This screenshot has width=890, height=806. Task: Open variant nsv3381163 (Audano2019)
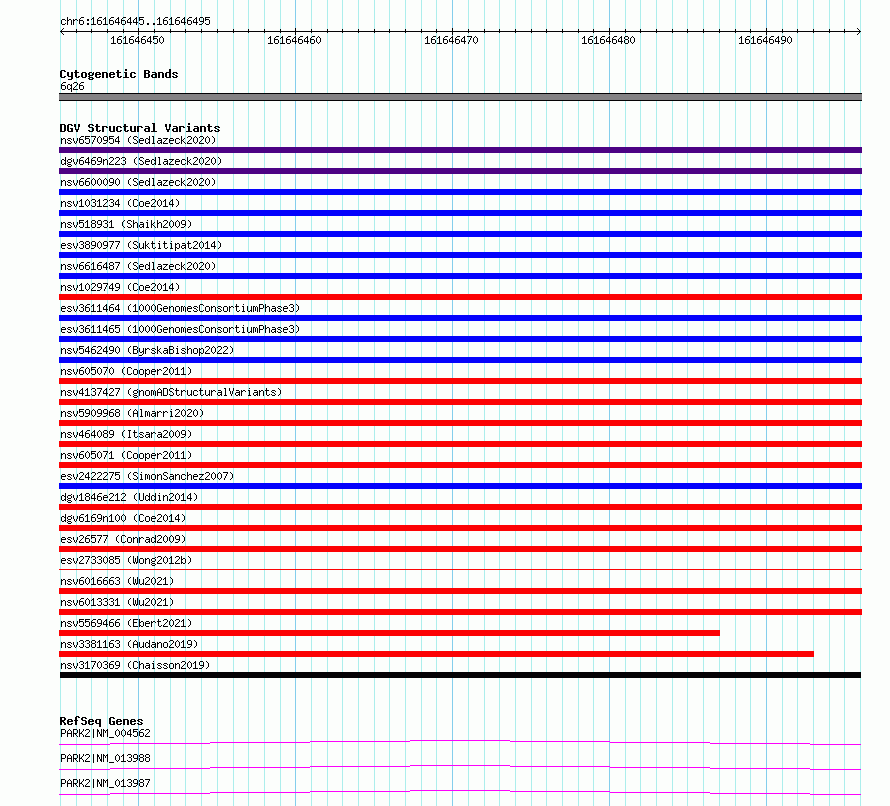129,644
